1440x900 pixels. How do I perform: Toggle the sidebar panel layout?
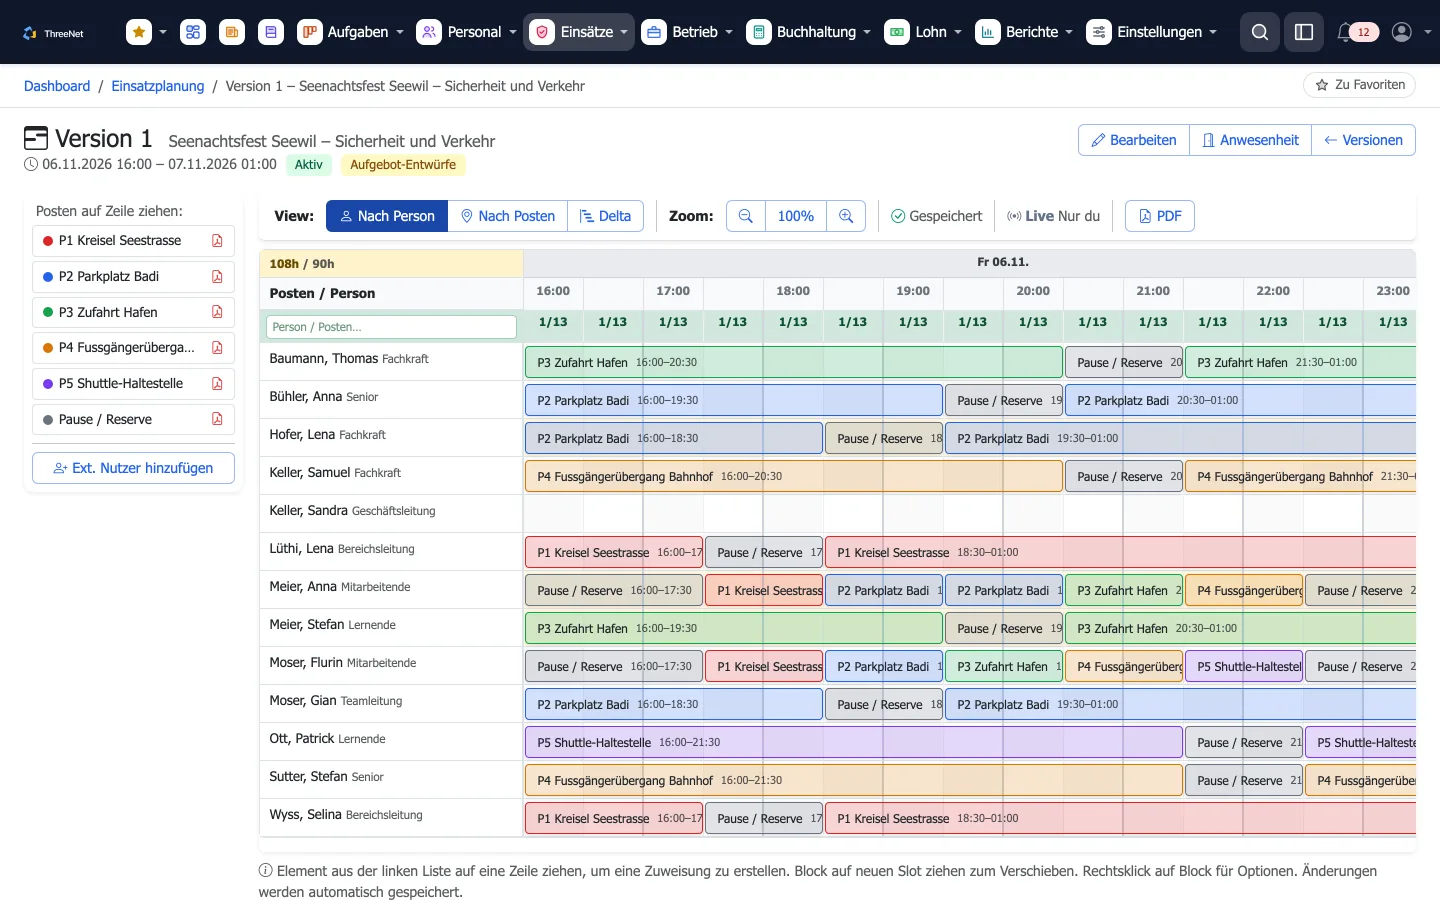(x=1304, y=32)
